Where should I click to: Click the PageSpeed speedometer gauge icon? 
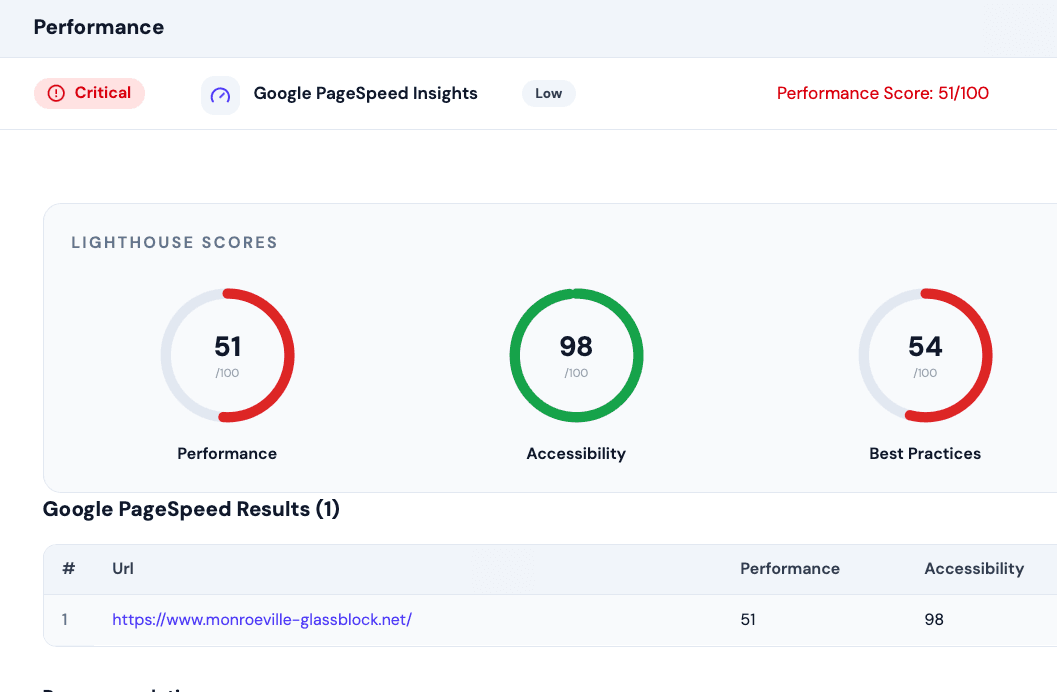click(x=220, y=95)
